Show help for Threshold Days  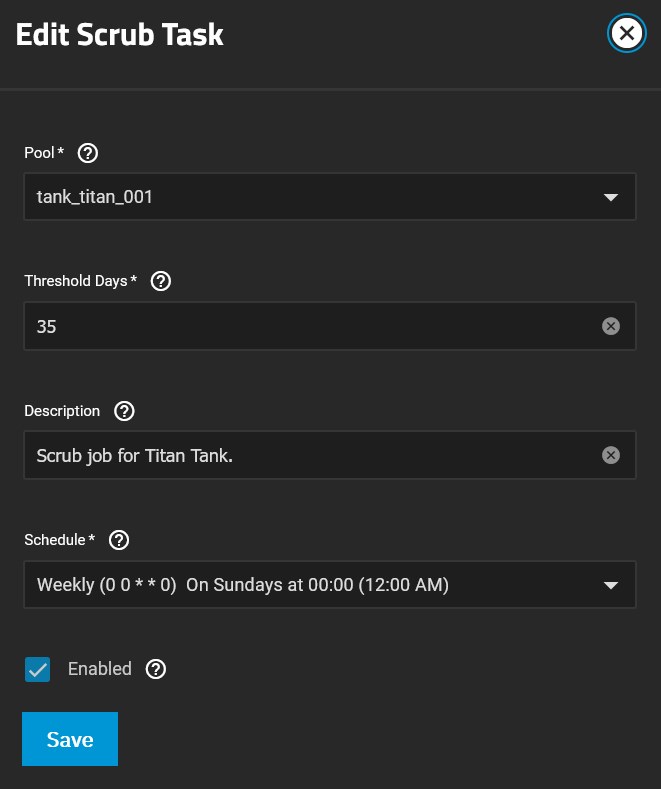pos(161,281)
